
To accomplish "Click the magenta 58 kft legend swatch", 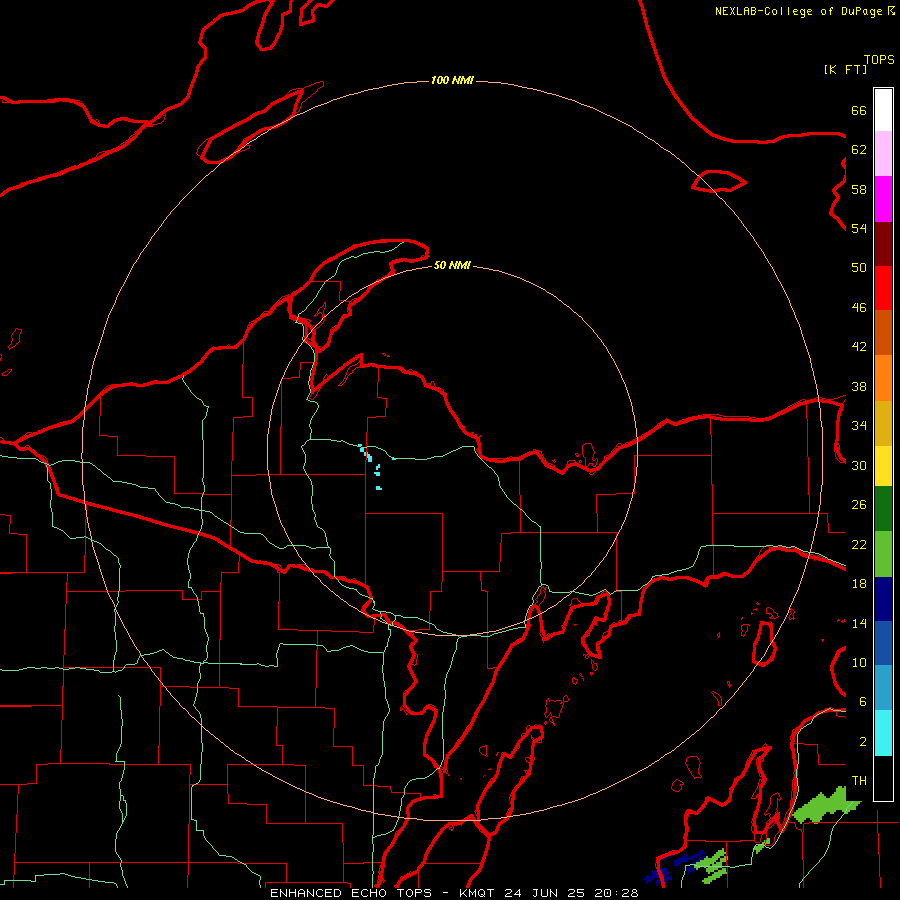I will pos(883,199).
